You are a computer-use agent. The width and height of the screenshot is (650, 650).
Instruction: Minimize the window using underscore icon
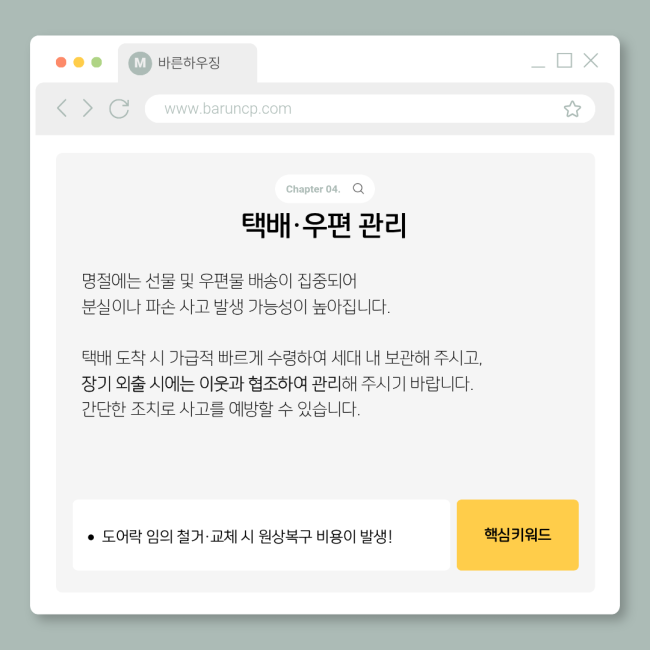(538, 66)
